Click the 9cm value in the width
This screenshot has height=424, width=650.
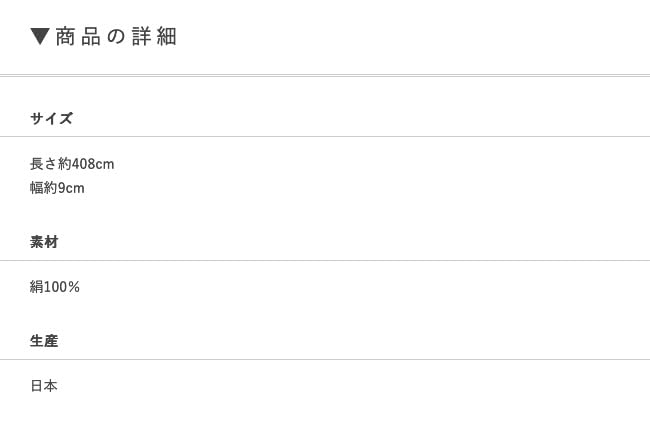click(x=71, y=188)
